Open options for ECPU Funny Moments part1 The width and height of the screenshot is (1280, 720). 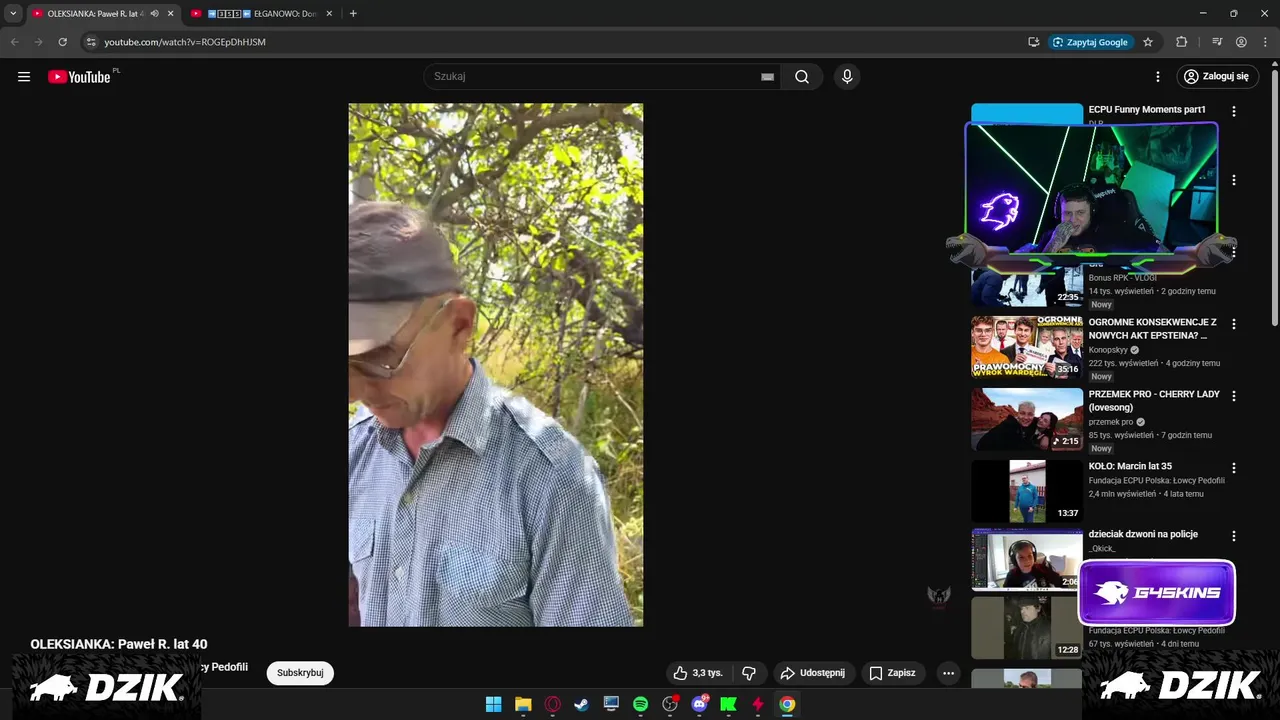[x=1234, y=112]
